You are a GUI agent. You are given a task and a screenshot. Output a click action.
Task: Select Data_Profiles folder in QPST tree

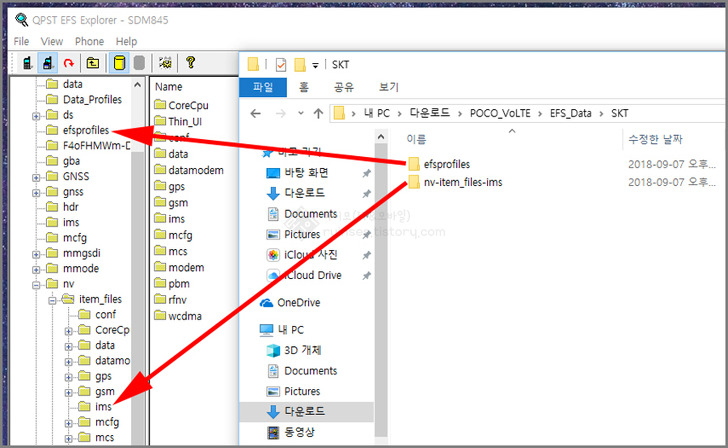[92, 99]
